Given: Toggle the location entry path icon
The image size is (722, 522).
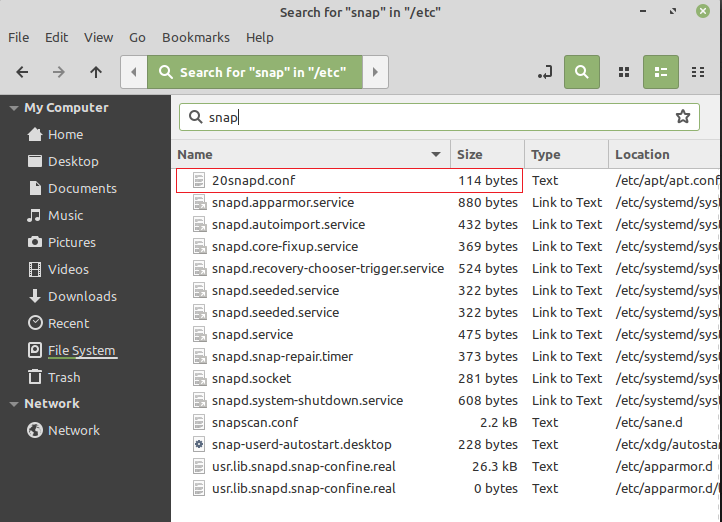Looking at the screenshot, I should point(544,72).
